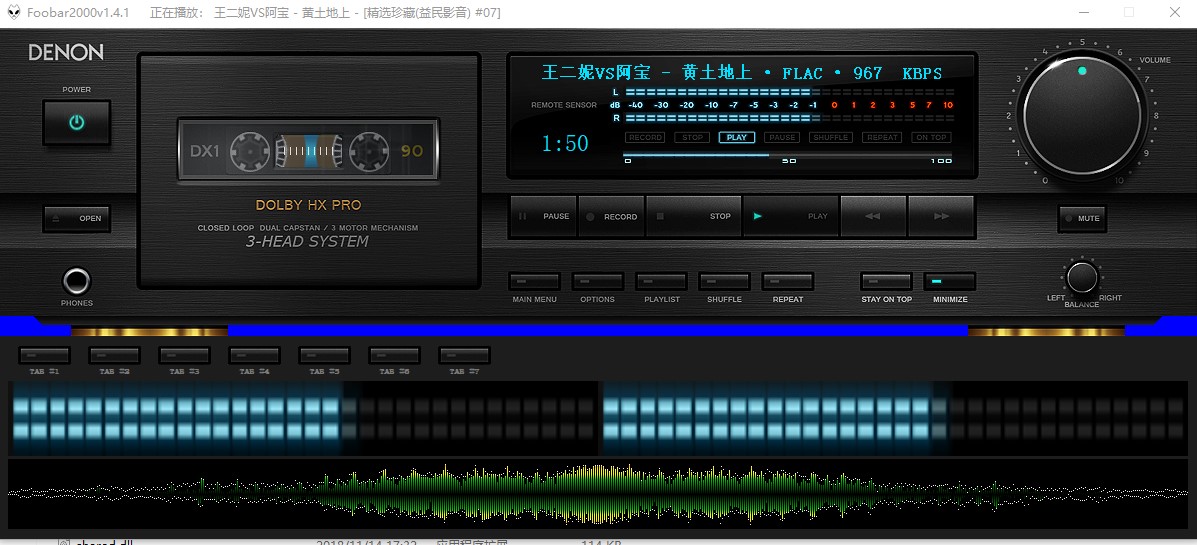Click the cassette tape window

pos(308,150)
